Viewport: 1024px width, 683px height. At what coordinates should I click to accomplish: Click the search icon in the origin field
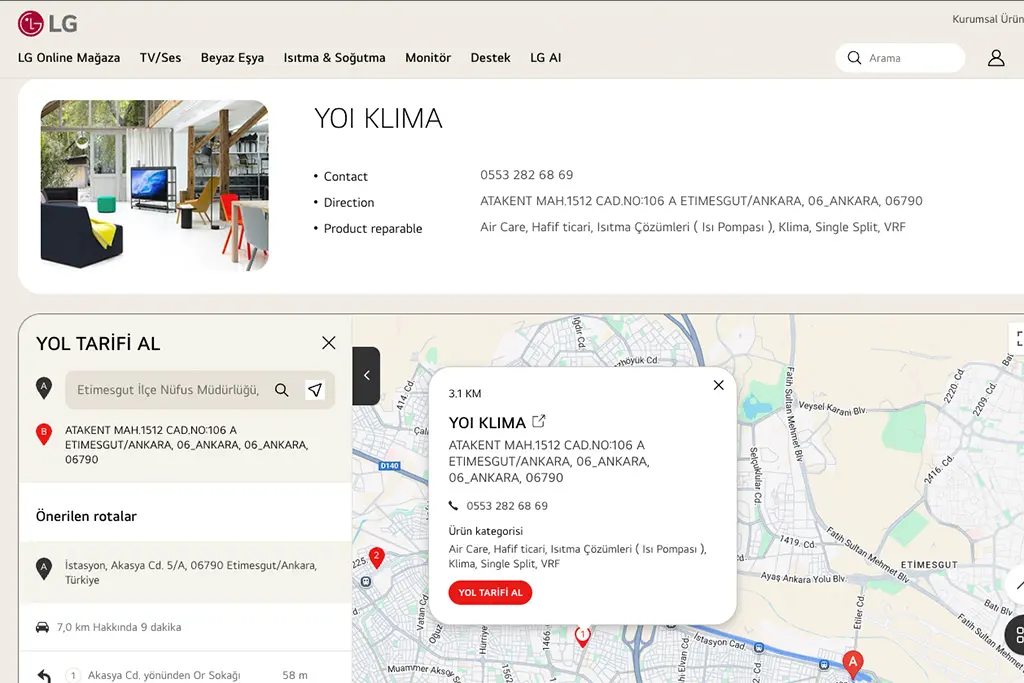[x=281, y=390]
